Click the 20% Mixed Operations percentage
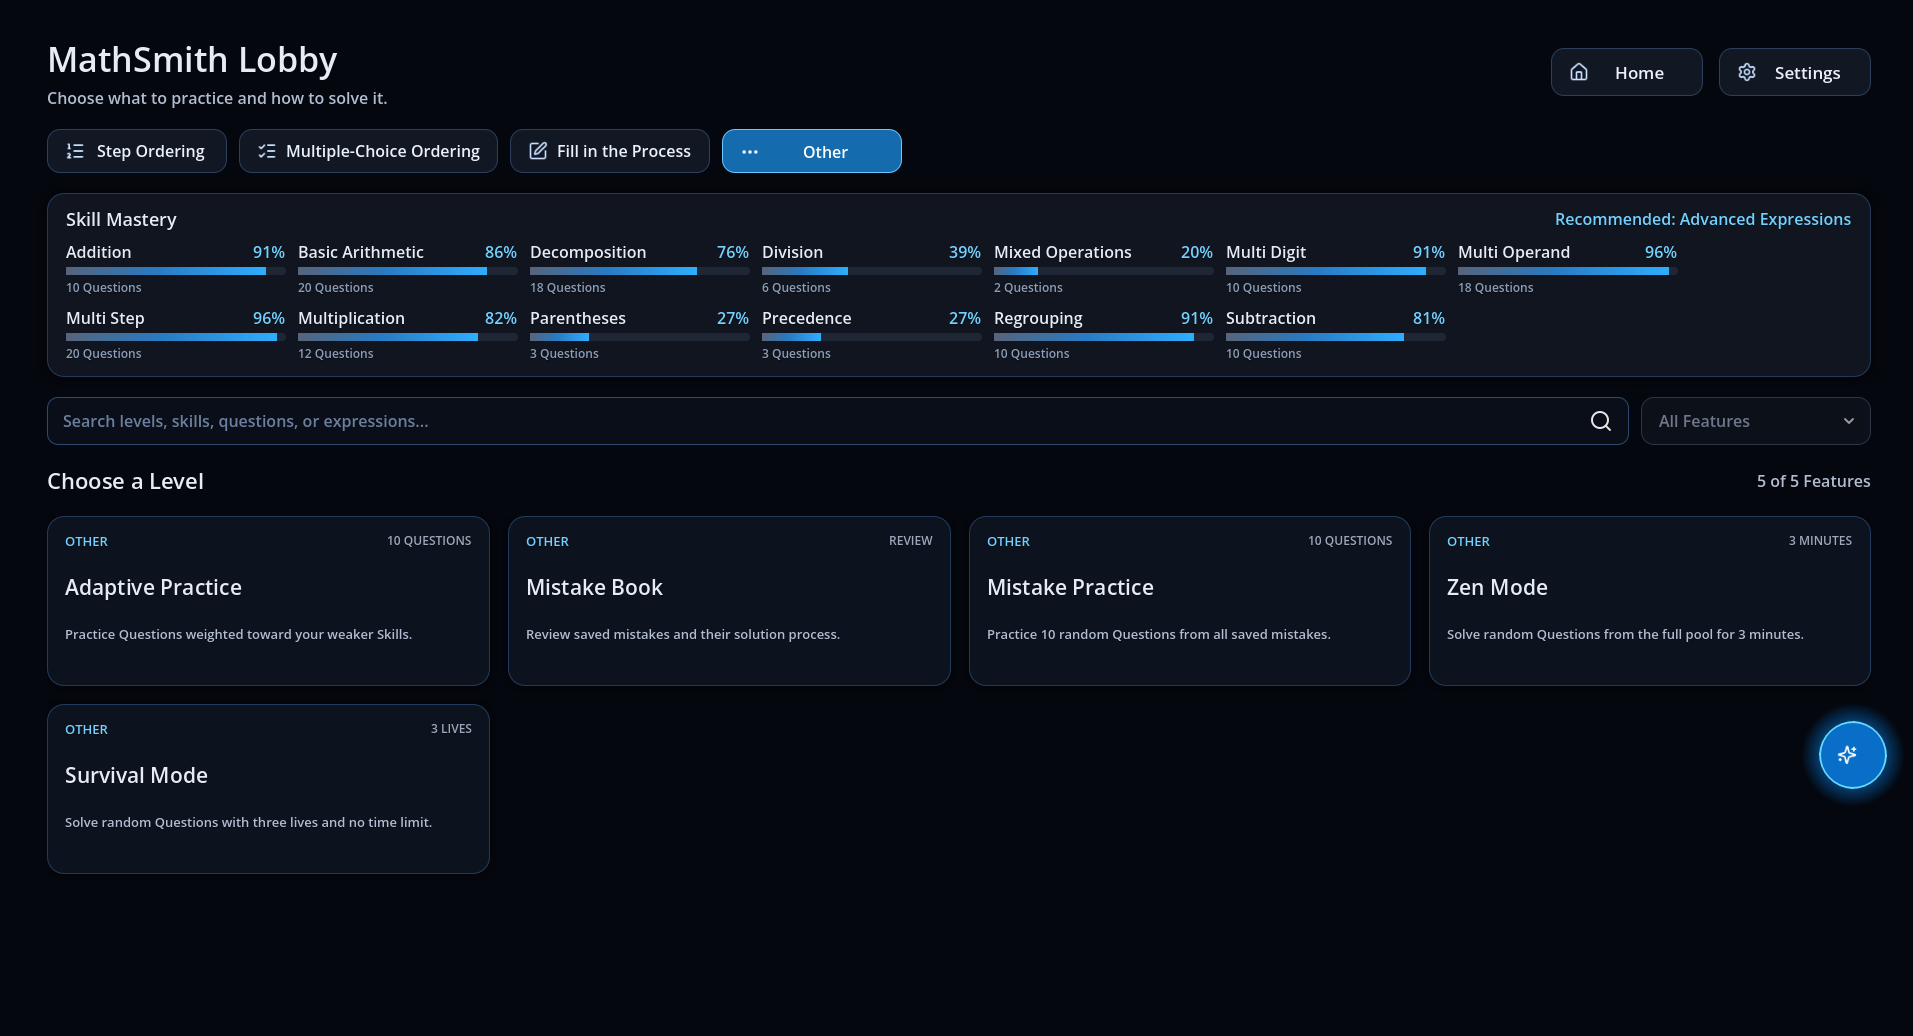The height and width of the screenshot is (1036, 1913). coord(1197,252)
